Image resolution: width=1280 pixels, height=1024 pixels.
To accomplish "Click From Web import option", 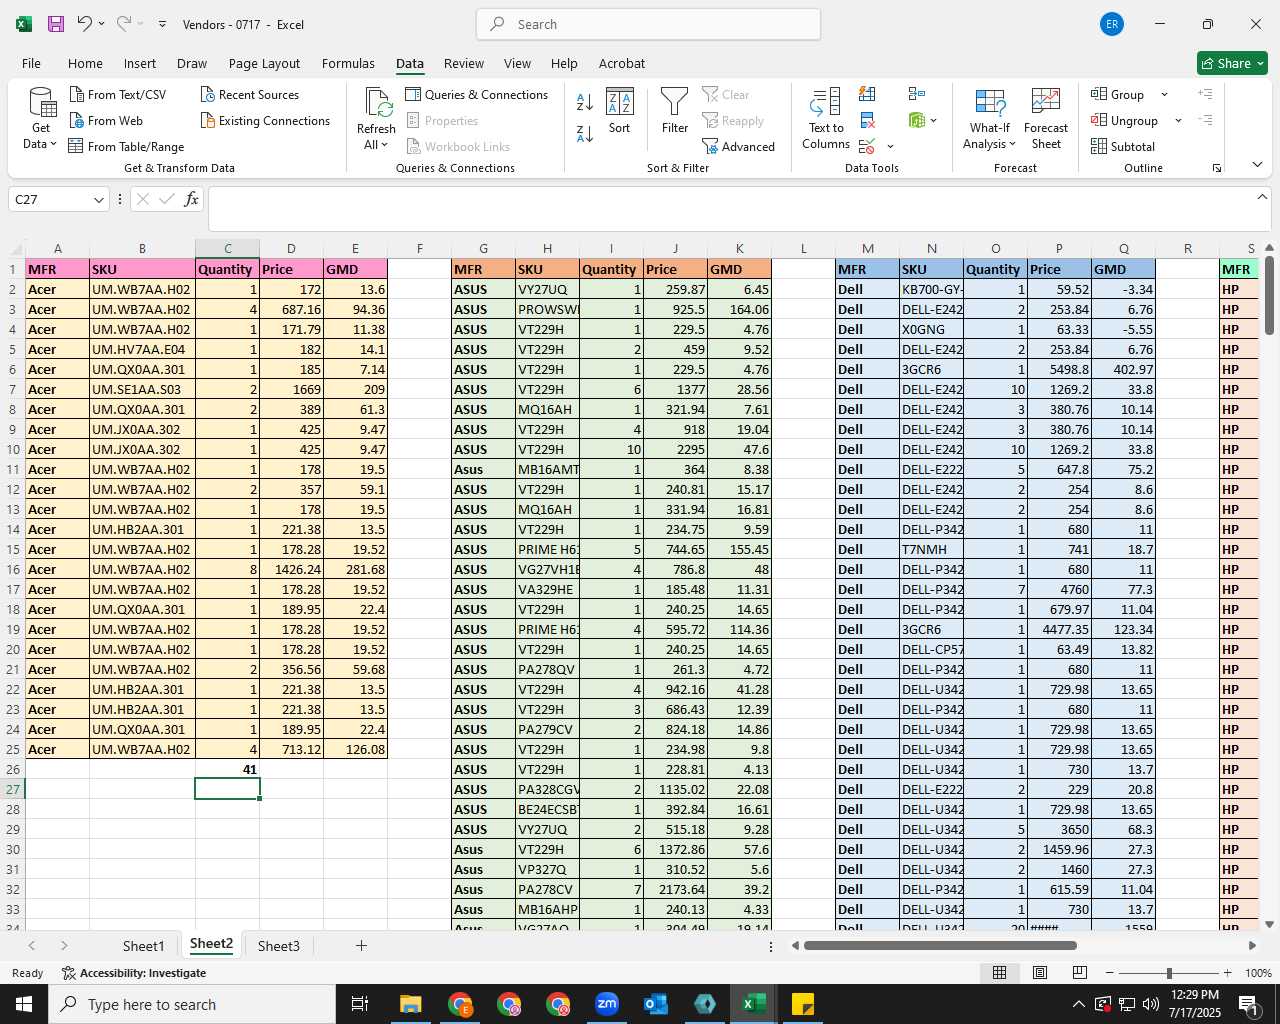I will 106,120.
